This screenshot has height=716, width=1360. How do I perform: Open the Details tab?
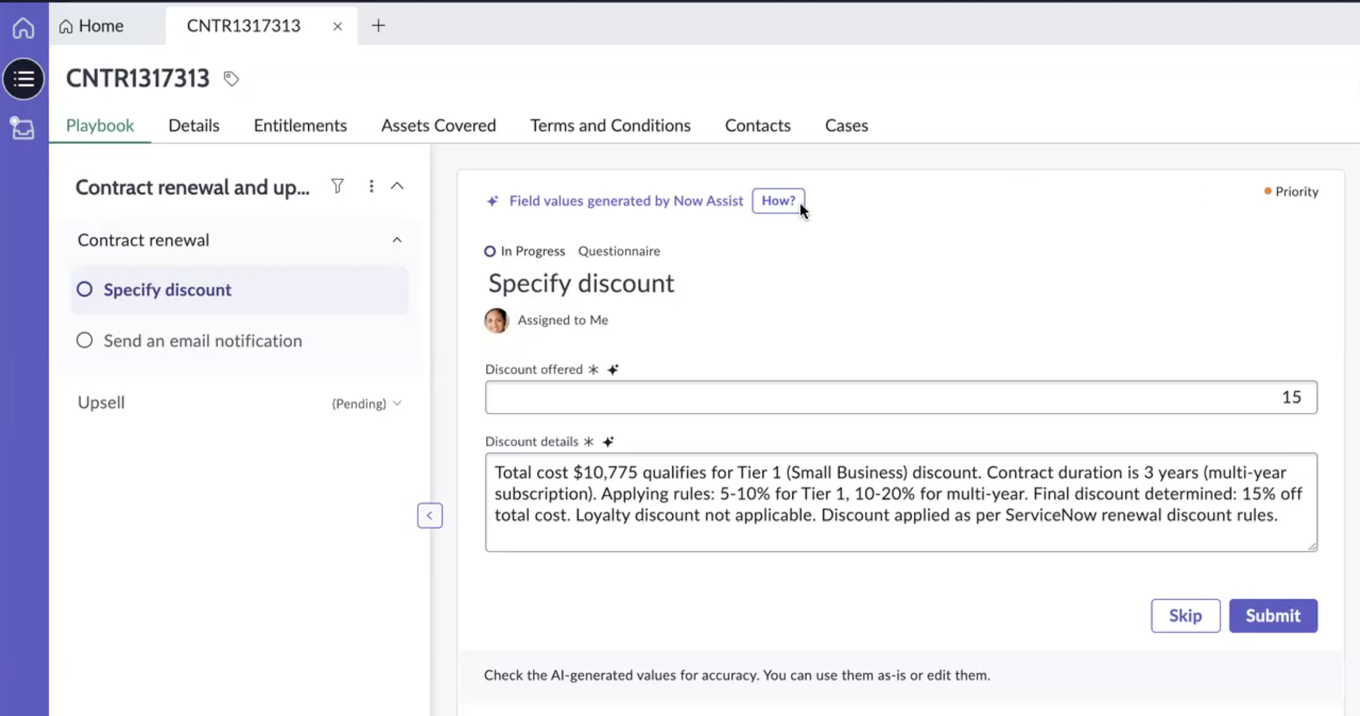194,125
